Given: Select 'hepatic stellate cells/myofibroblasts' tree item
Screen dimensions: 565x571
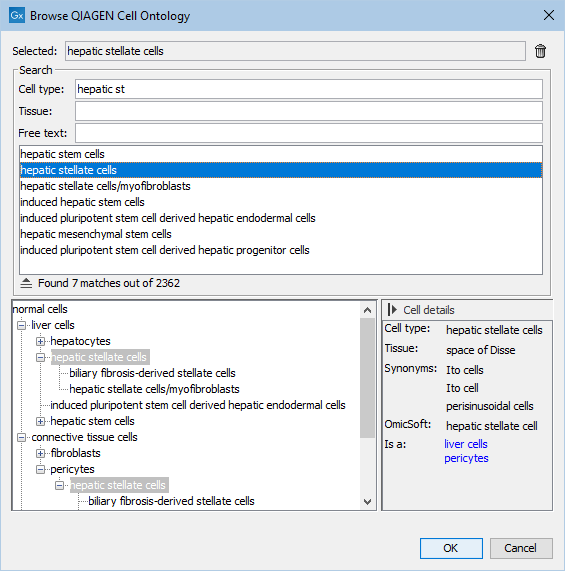Looking at the screenshot, I should [154, 389].
